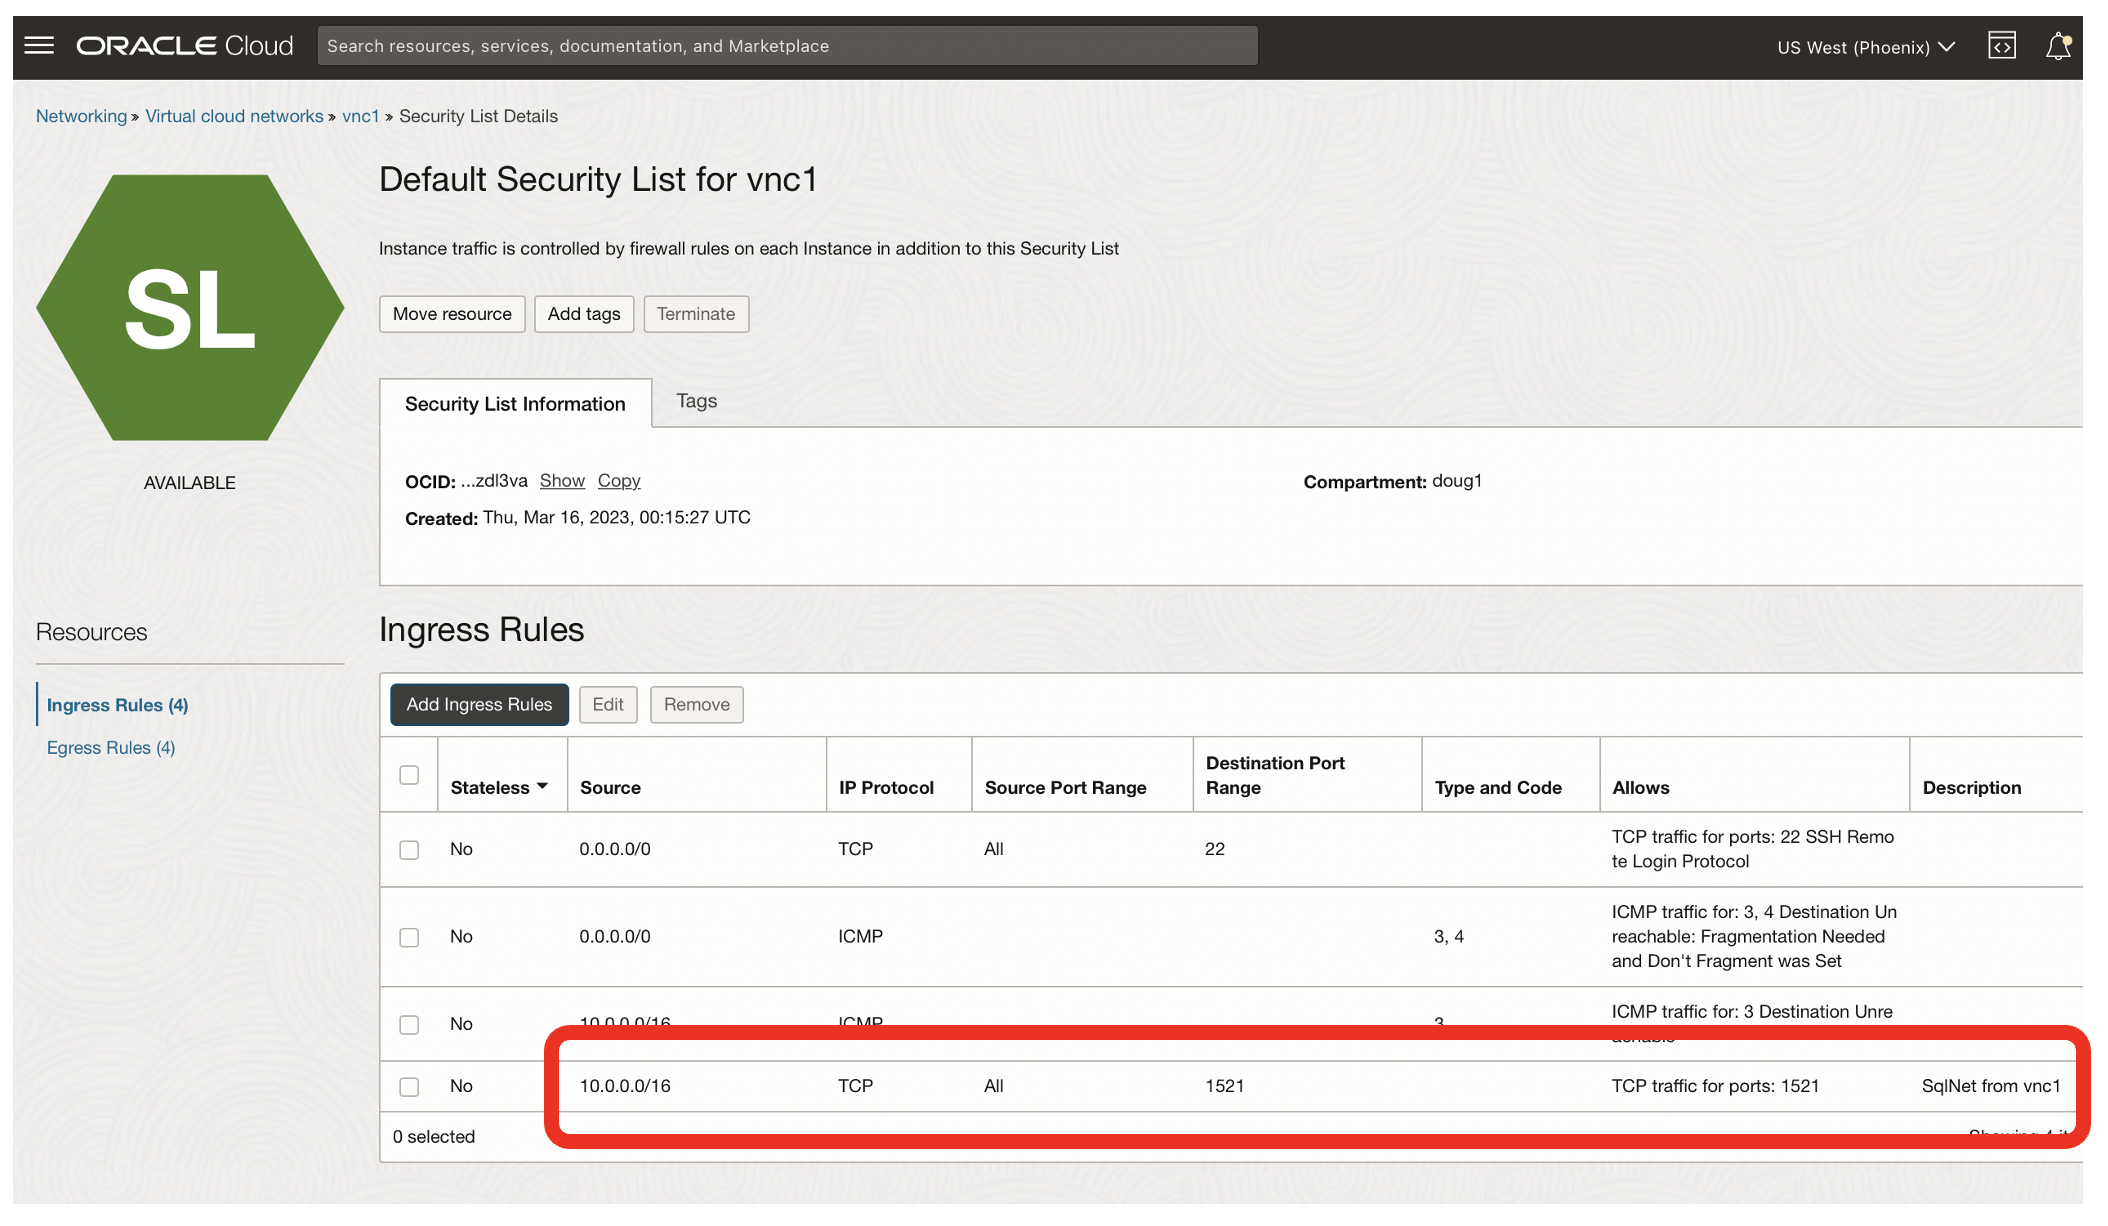Screen dimensions: 2108x1226
Task: Copy the OCID to clipboard
Action: 618,481
